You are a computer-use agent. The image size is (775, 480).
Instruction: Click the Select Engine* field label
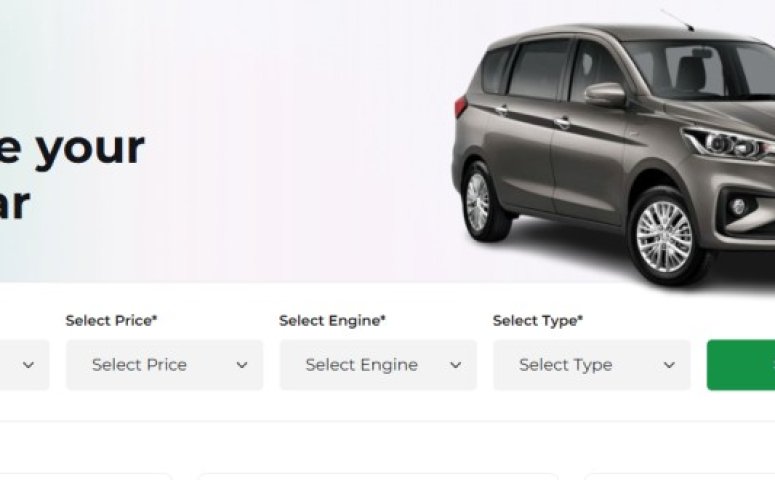click(x=332, y=321)
